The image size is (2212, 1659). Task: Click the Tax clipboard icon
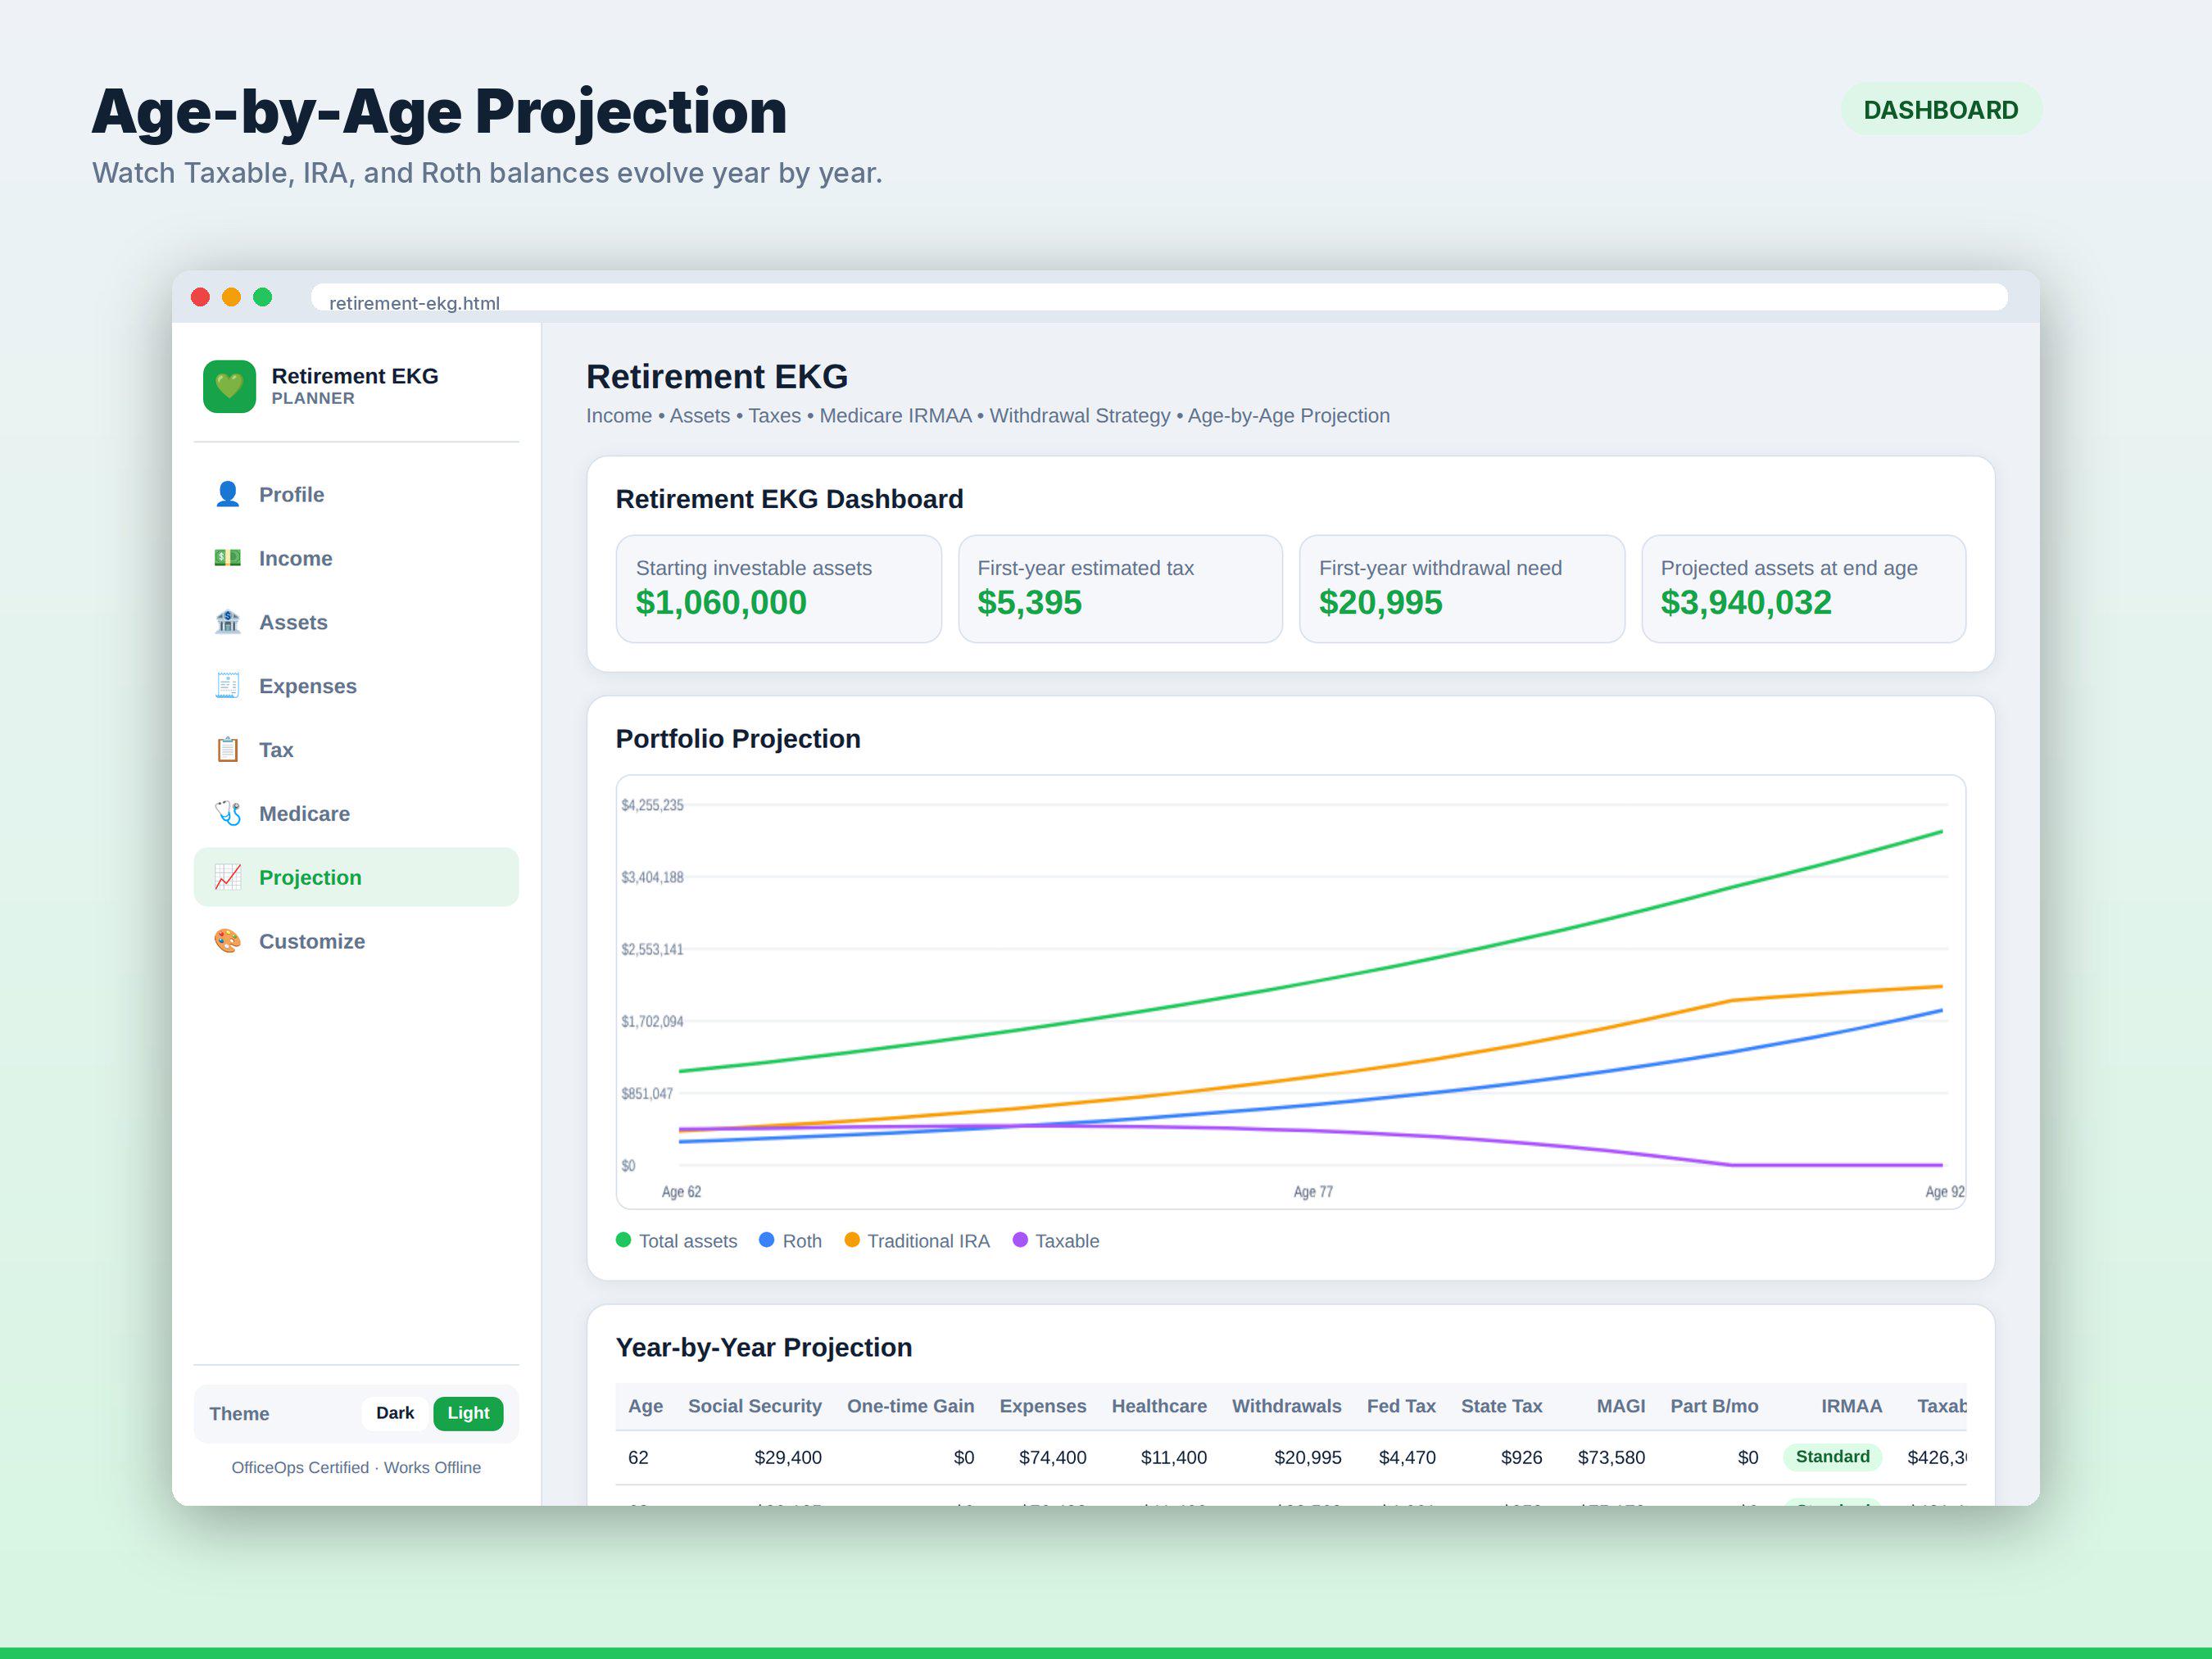point(227,750)
